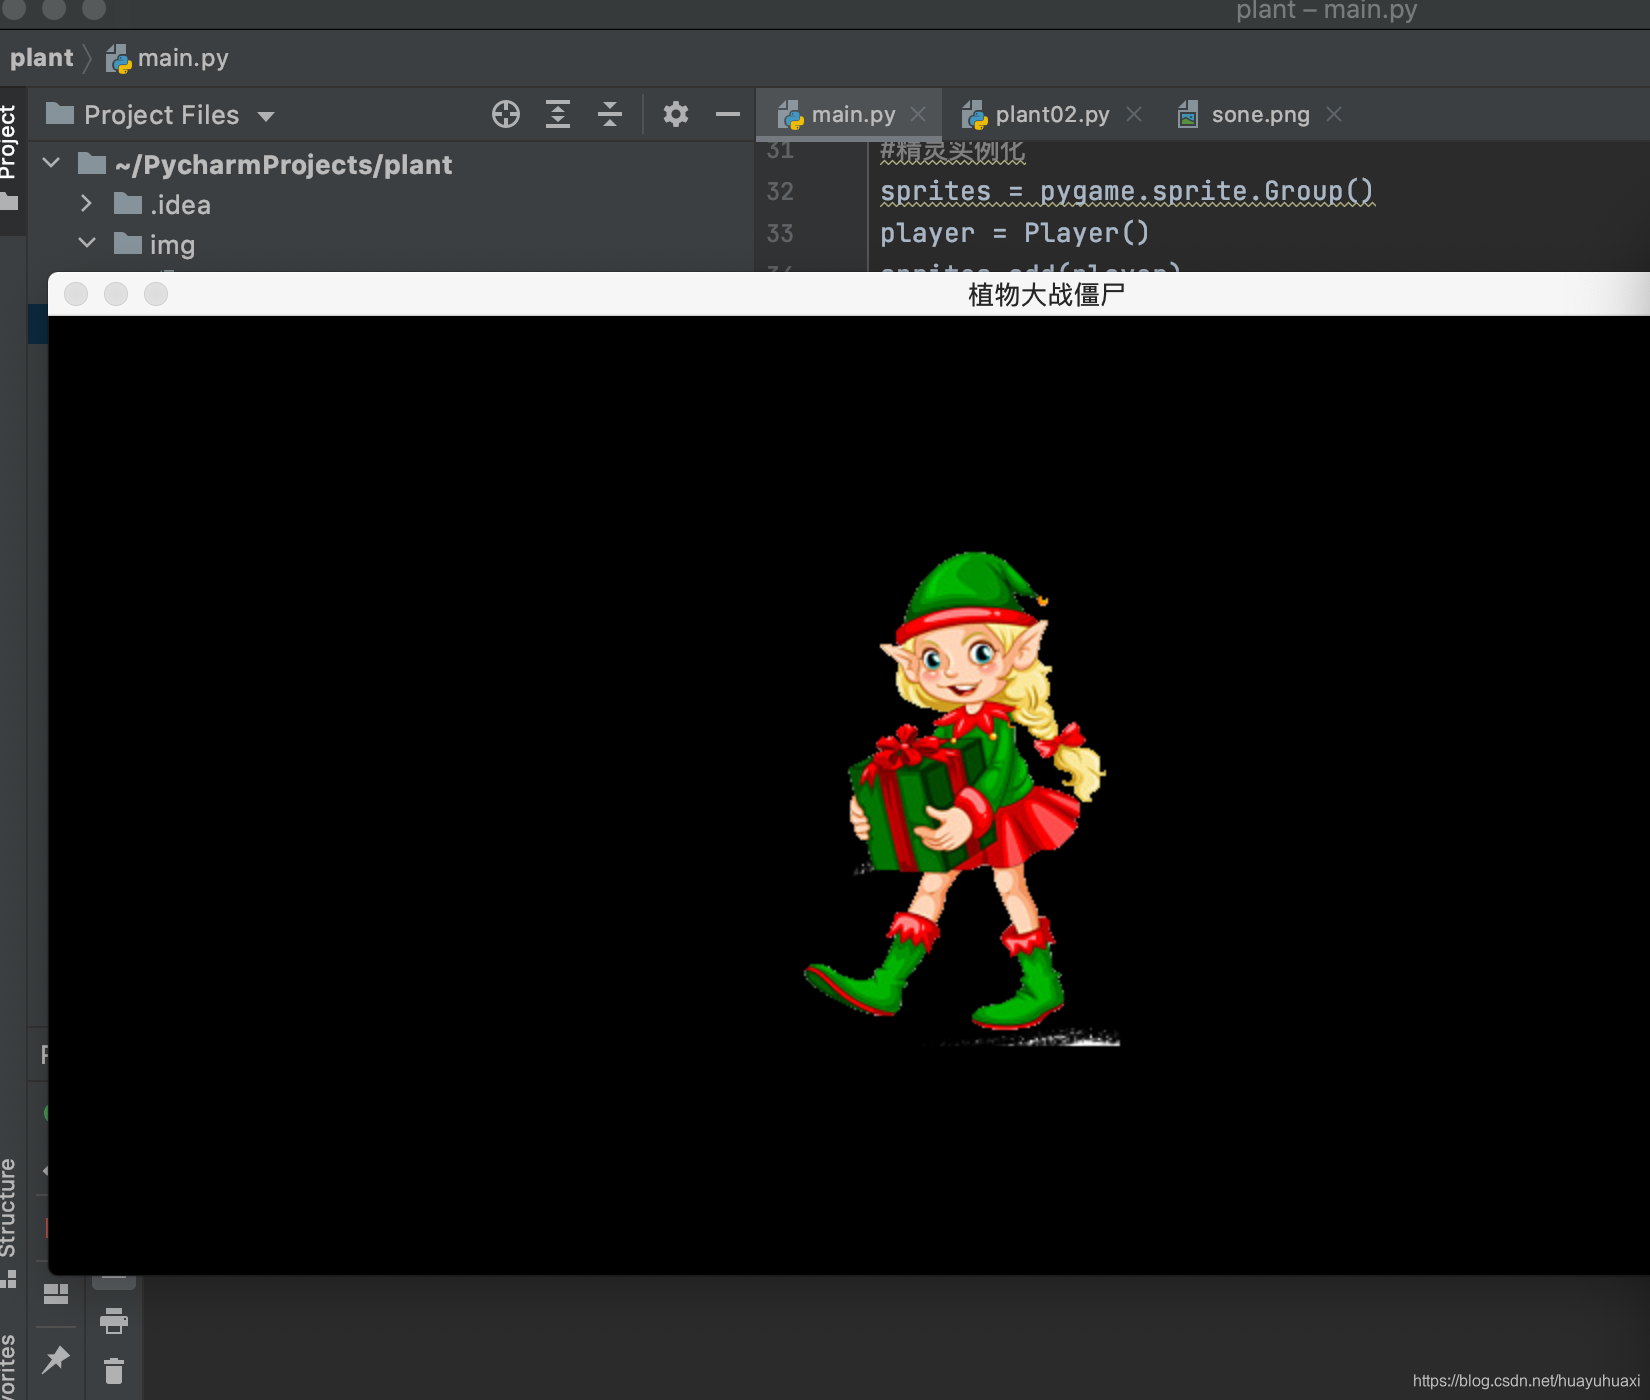Click the locate/select opened file target icon

506,114
